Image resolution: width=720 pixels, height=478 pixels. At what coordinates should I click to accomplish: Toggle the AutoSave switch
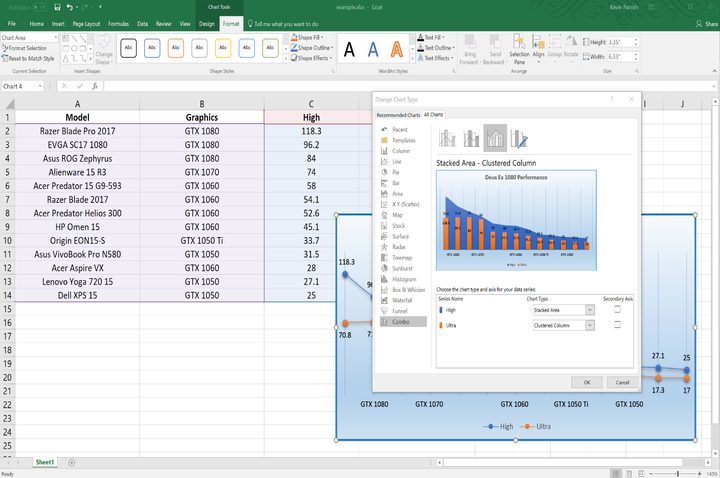coord(40,7)
